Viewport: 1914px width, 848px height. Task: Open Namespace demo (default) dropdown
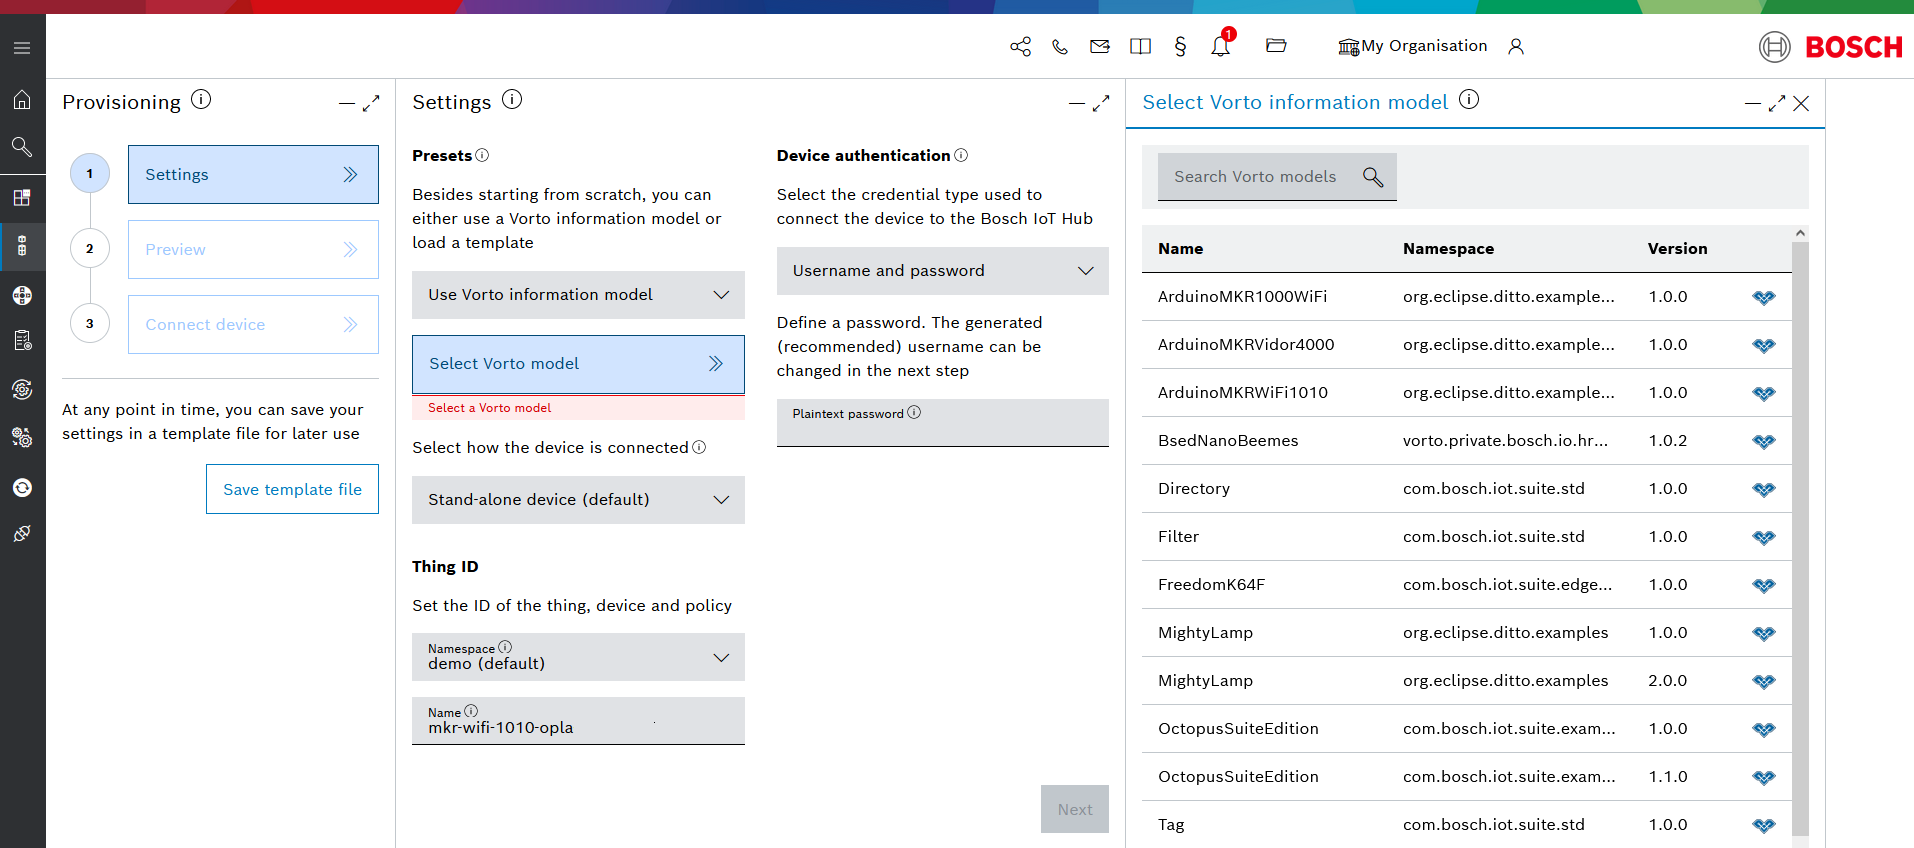578,657
